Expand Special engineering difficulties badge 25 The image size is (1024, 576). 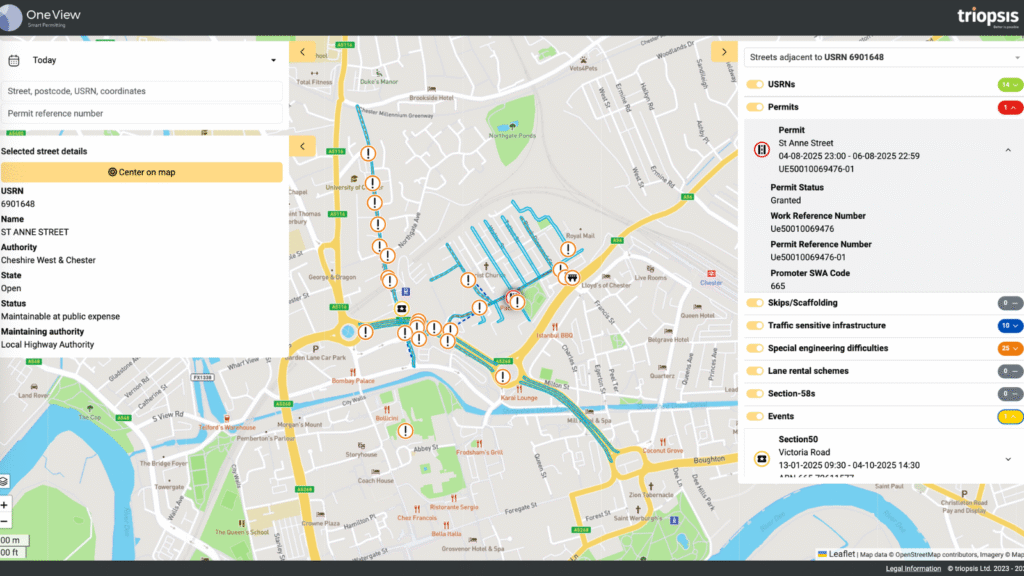1010,348
